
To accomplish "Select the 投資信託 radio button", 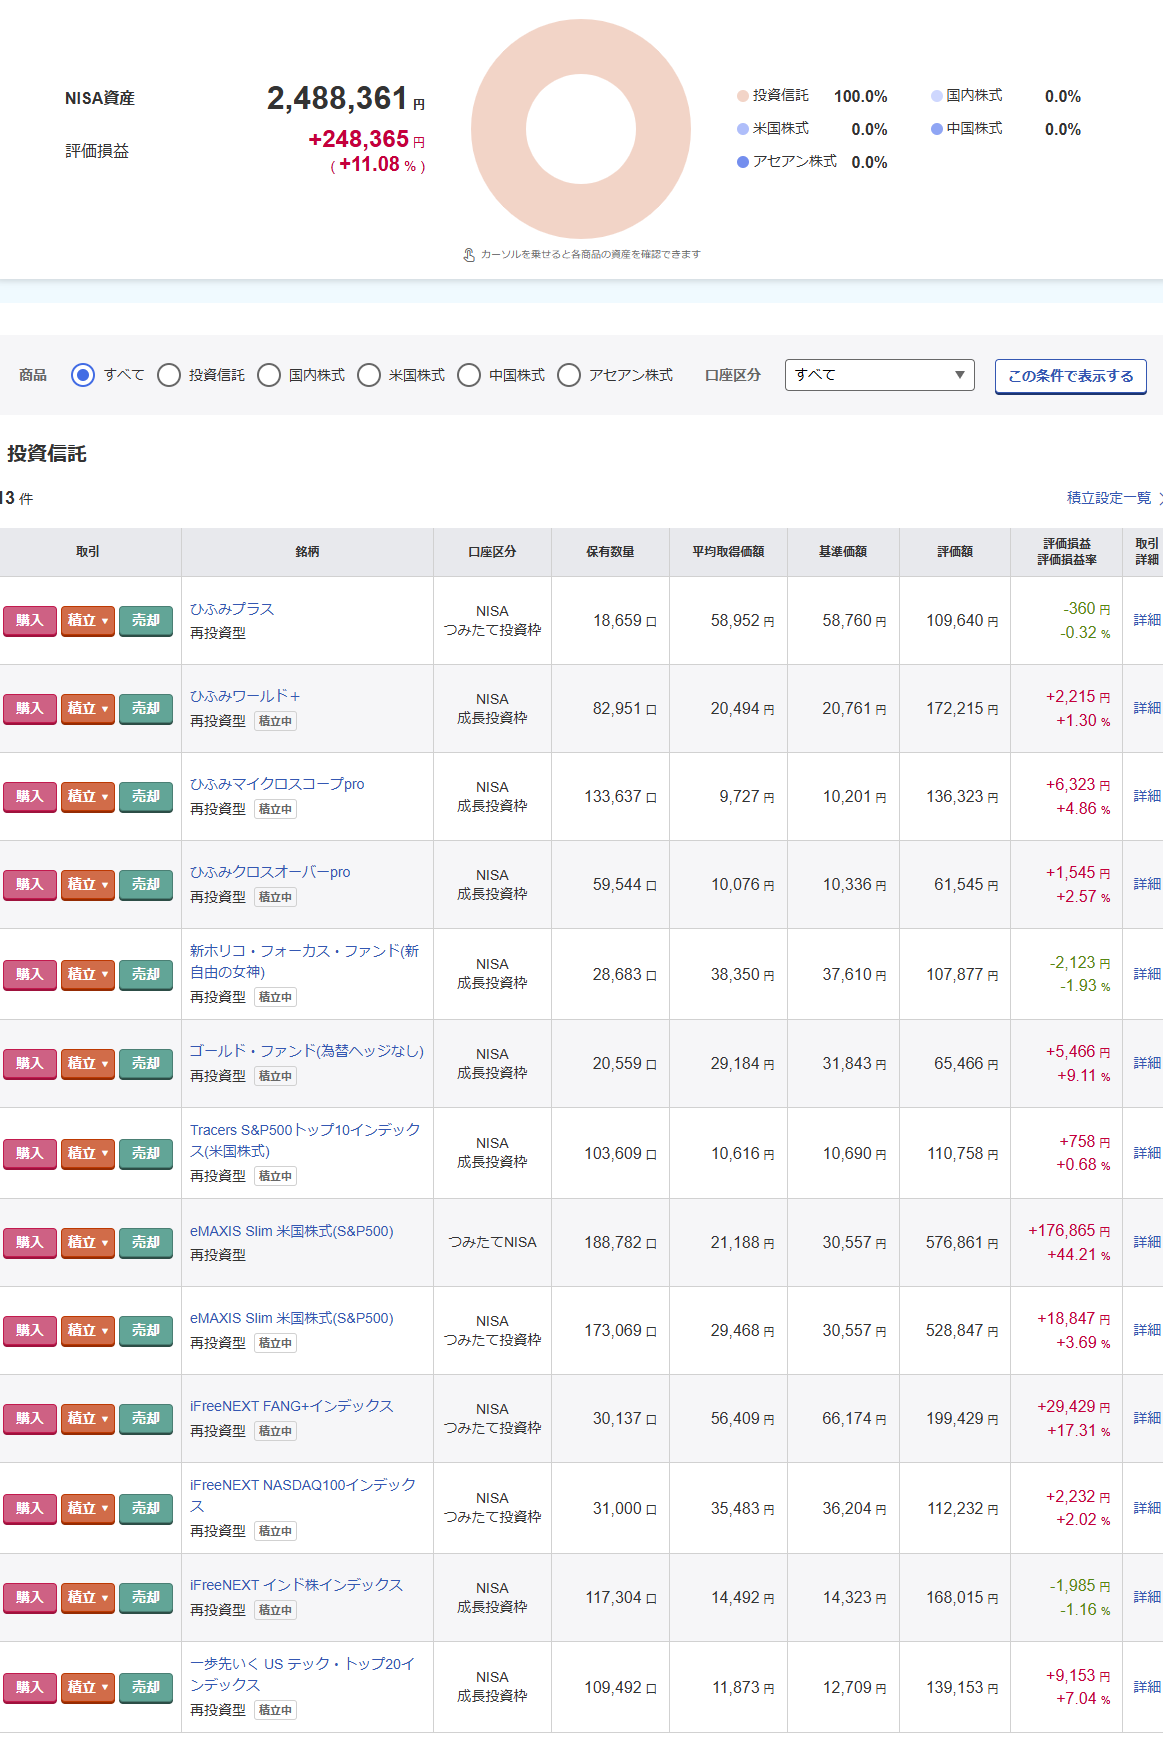I will tap(169, 375).
